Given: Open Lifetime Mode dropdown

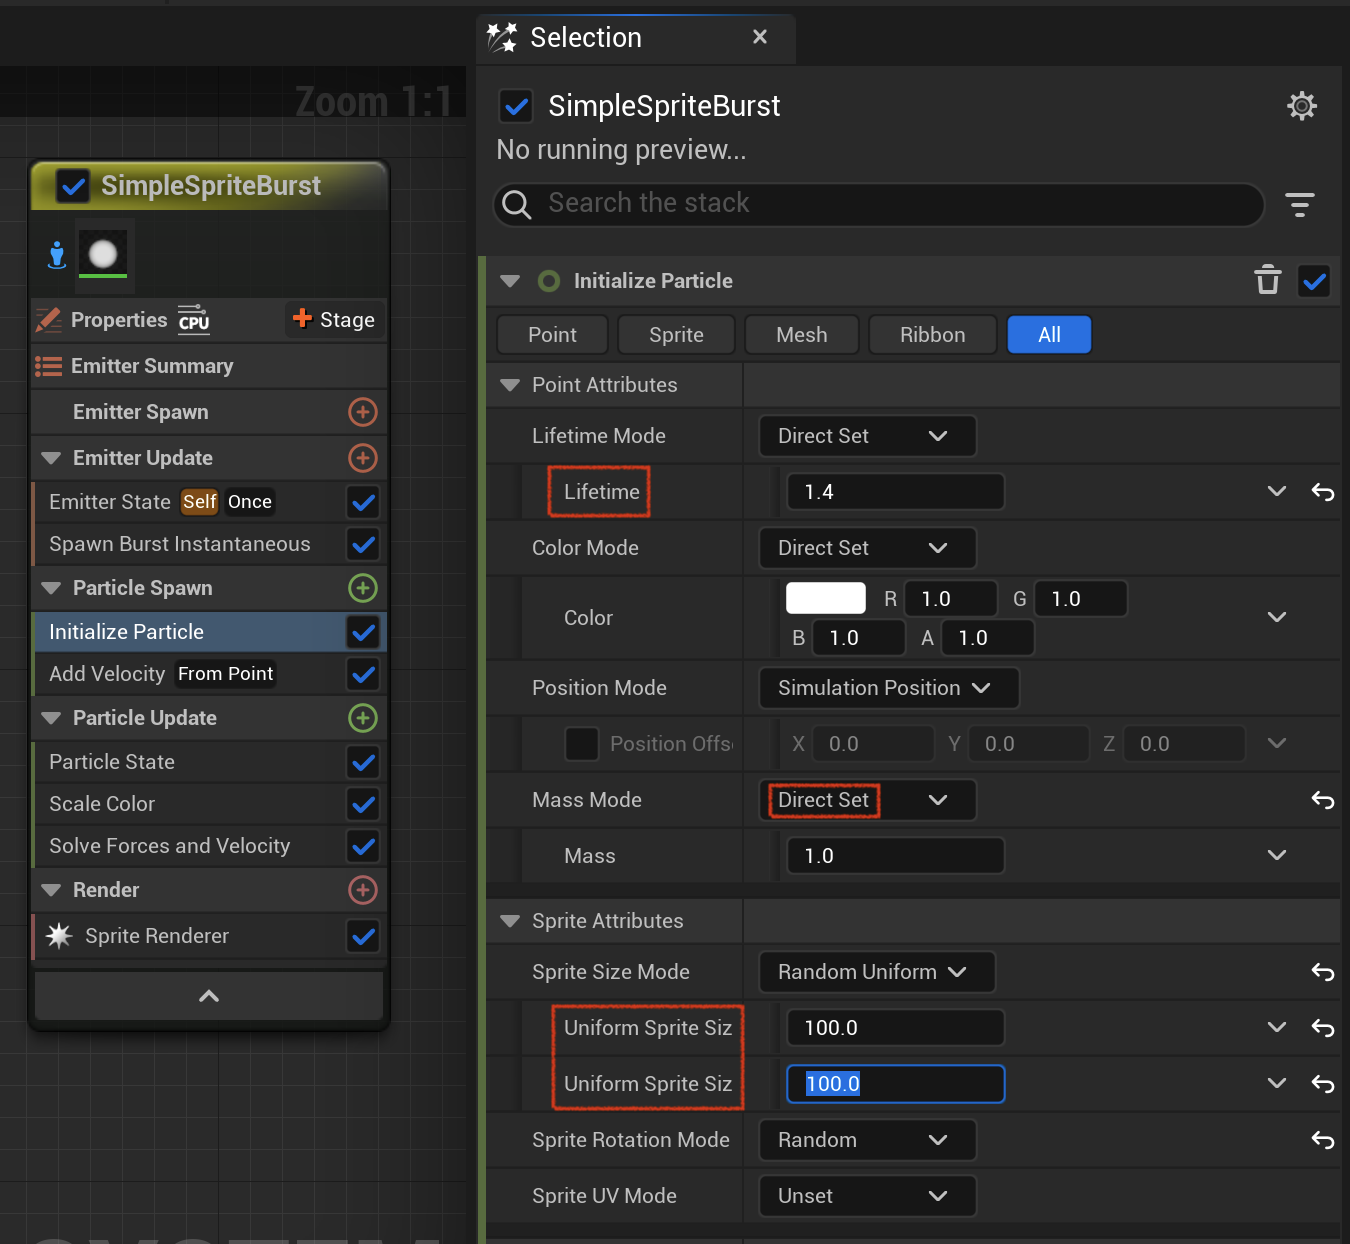Looking at the screenshot, I should click(867, 435).
